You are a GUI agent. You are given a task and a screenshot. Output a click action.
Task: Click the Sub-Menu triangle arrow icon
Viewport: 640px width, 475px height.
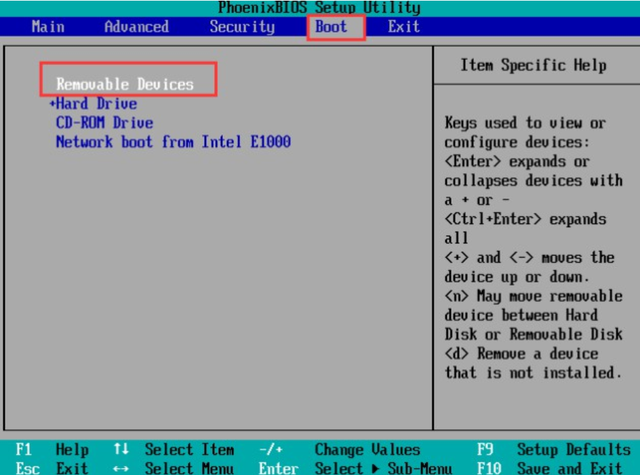point(377,468)
